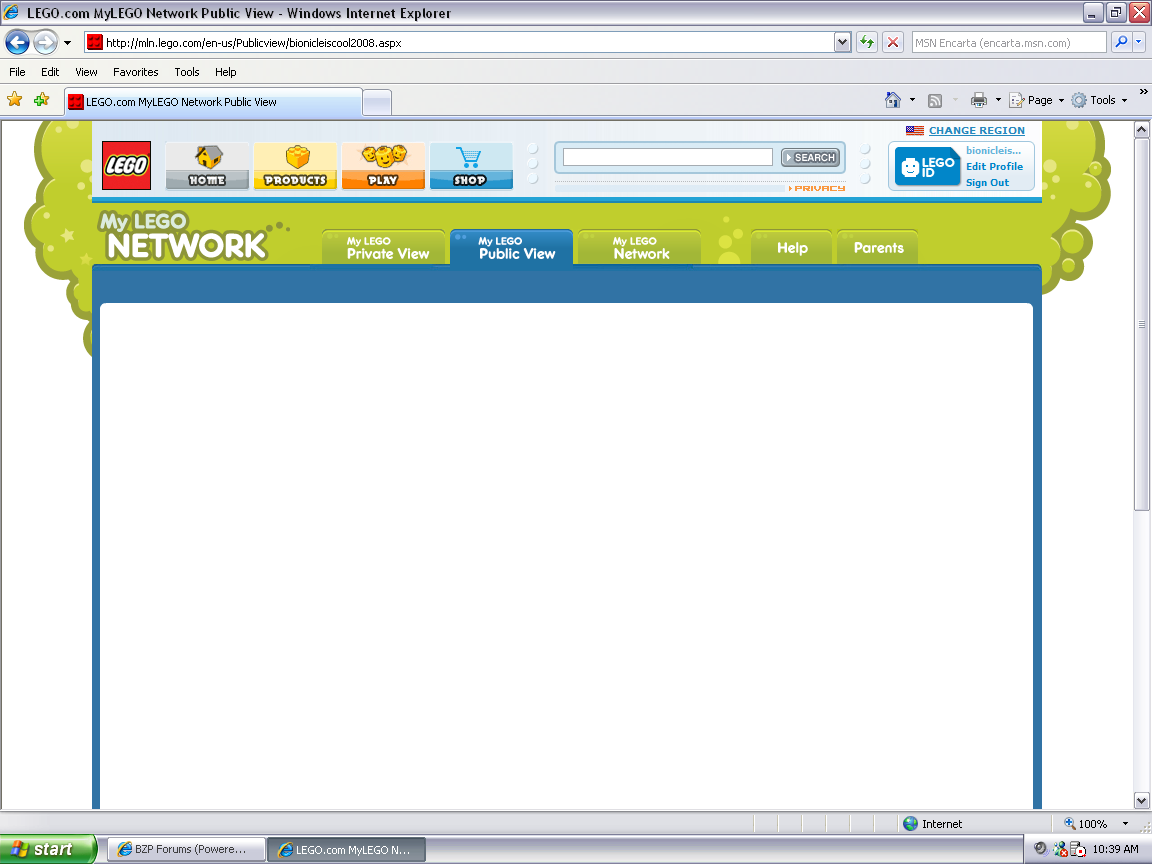Switch to My LEGO Network tab

pyautogui.click(x=639, y=248)
